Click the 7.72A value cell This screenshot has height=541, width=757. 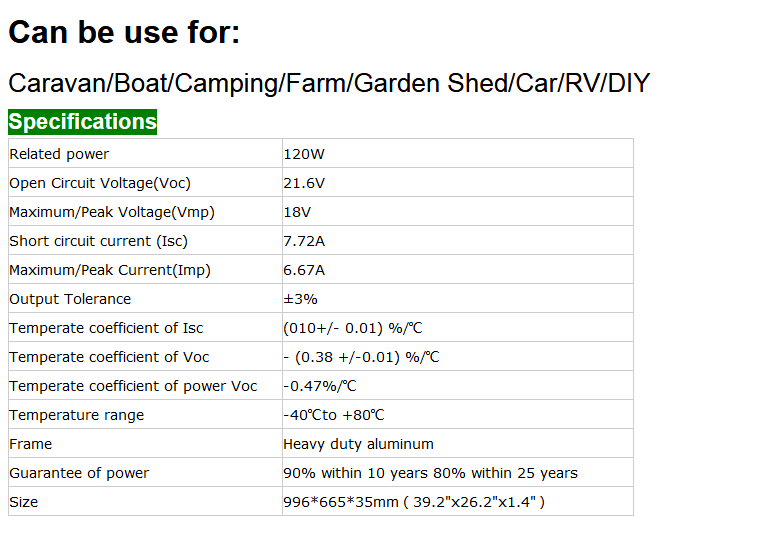pyautogui.click(x=304, y=241)
